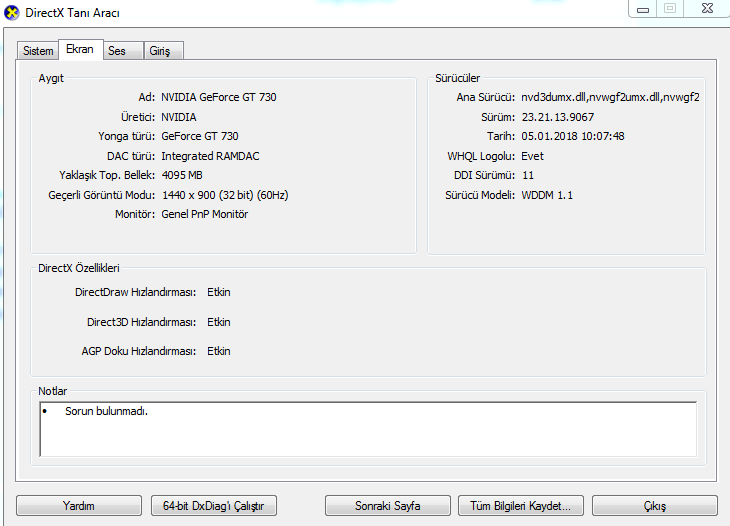
Task: Click the DDI Sürümü value 11
Action: pyautogui.click(x=528, y=175)
